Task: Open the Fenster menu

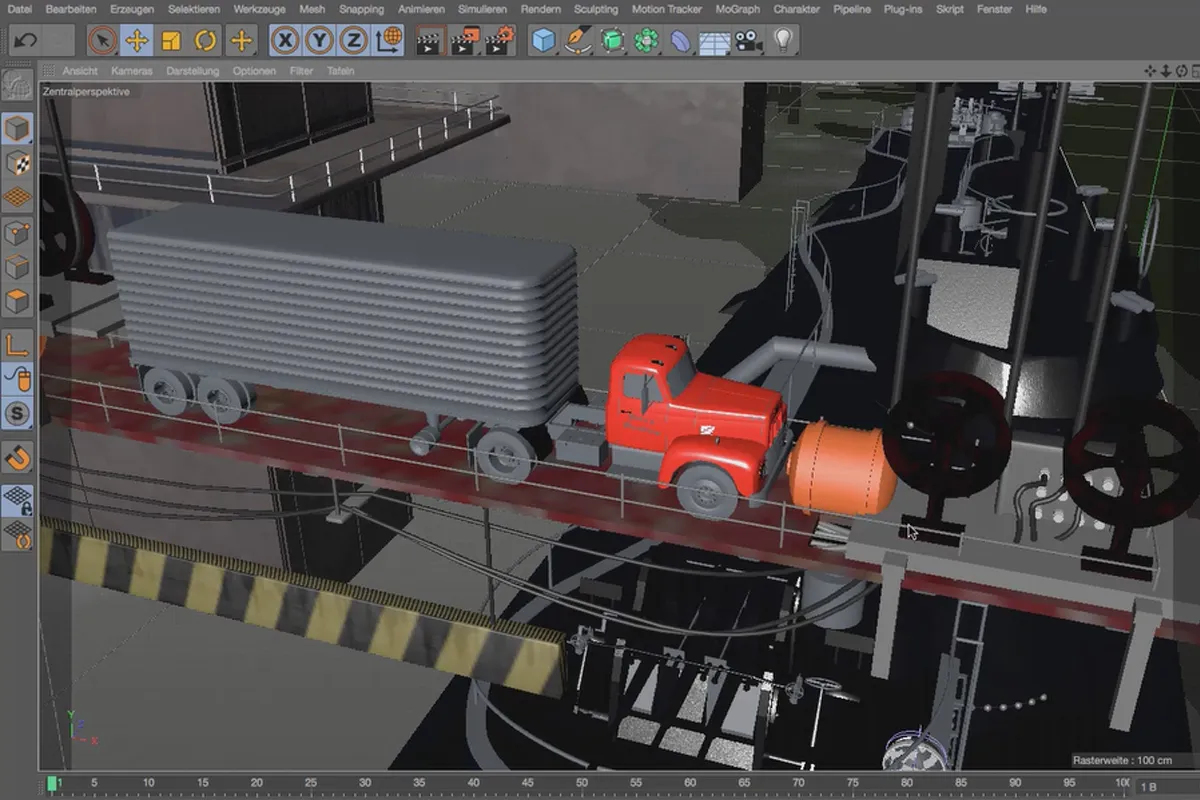Action: coord(995,9)
